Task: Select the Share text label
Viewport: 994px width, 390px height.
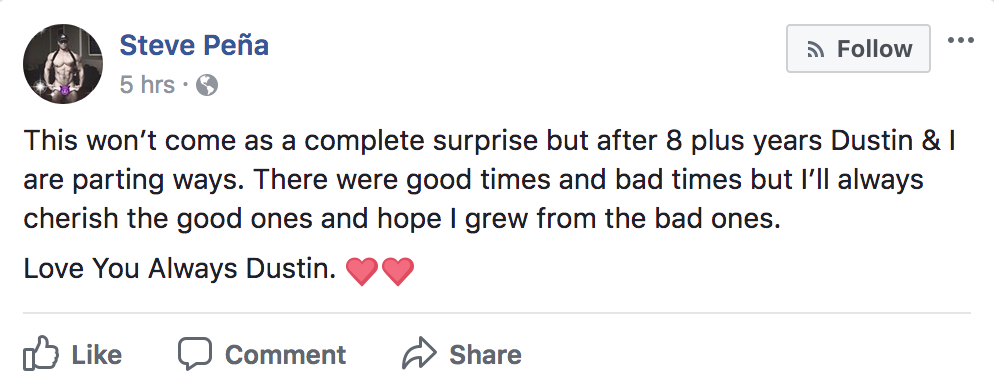Action: pos(486,354)
